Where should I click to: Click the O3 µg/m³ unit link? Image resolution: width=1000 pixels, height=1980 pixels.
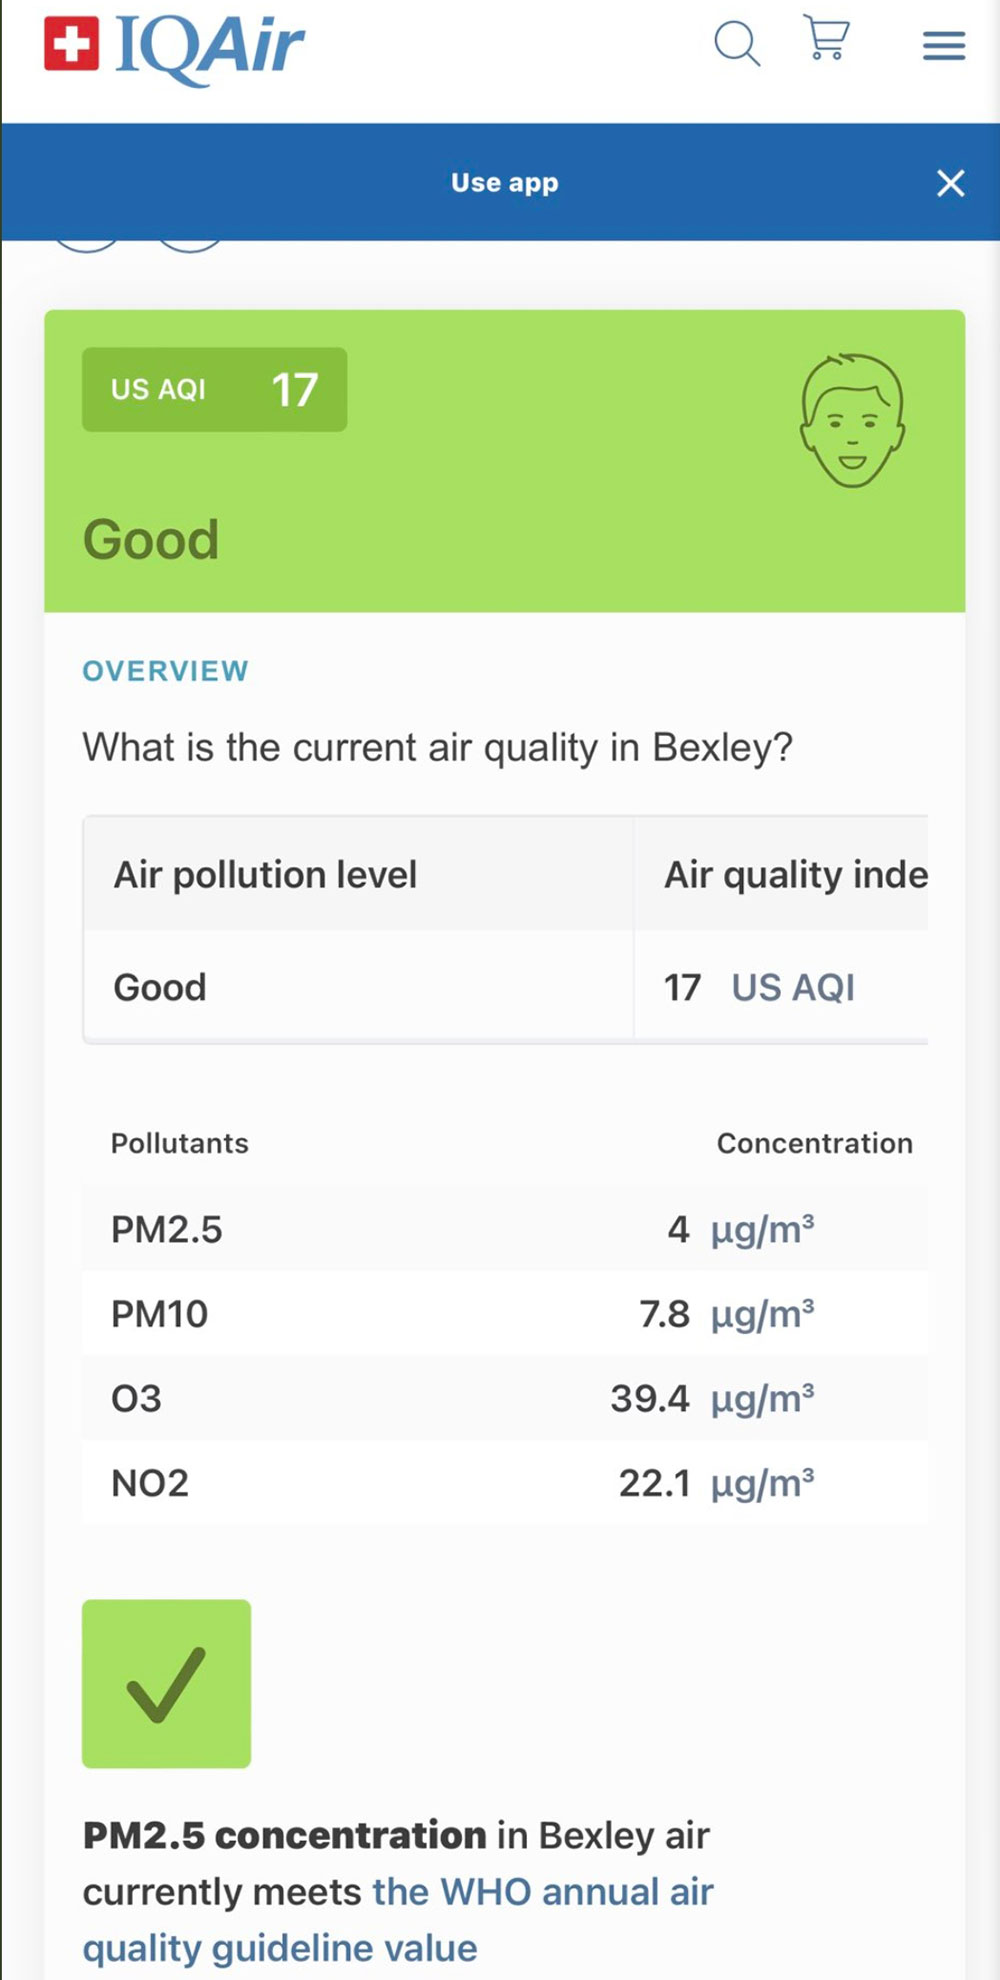[x=762, y=1399]
